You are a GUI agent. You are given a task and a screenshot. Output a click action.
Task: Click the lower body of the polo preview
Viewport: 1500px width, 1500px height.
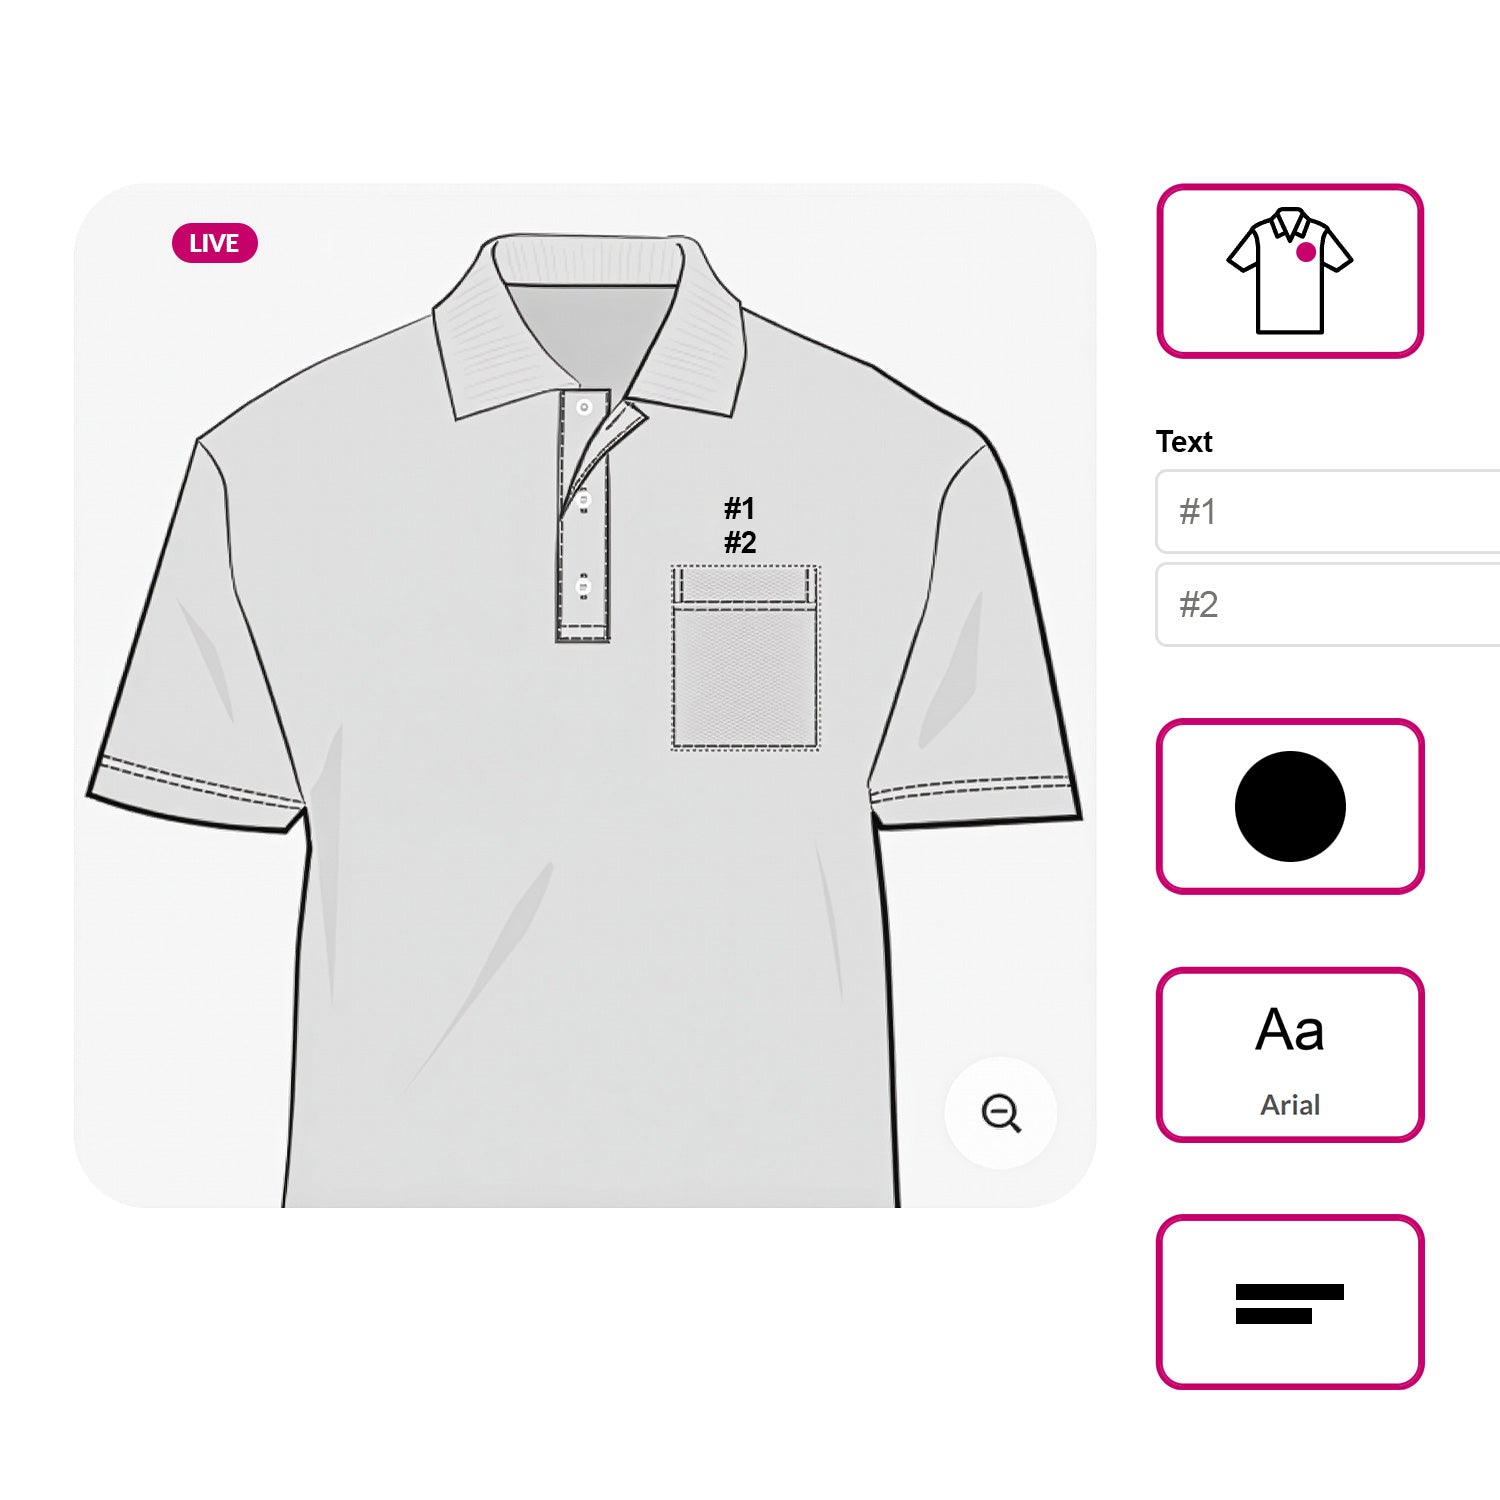(590, 1000)
